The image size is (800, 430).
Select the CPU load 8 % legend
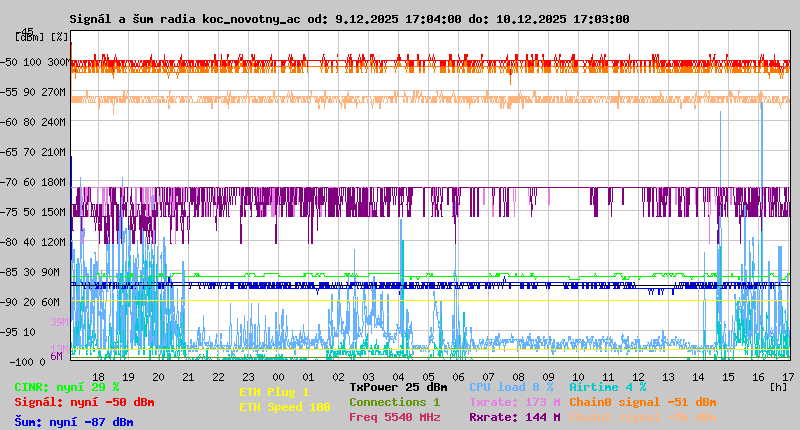coord(511,387)
